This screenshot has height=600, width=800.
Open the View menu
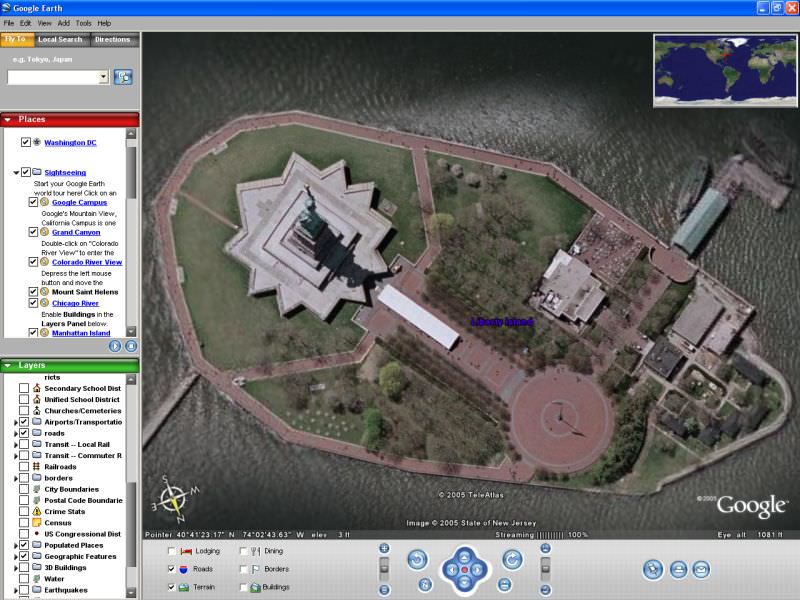point(44,23)
